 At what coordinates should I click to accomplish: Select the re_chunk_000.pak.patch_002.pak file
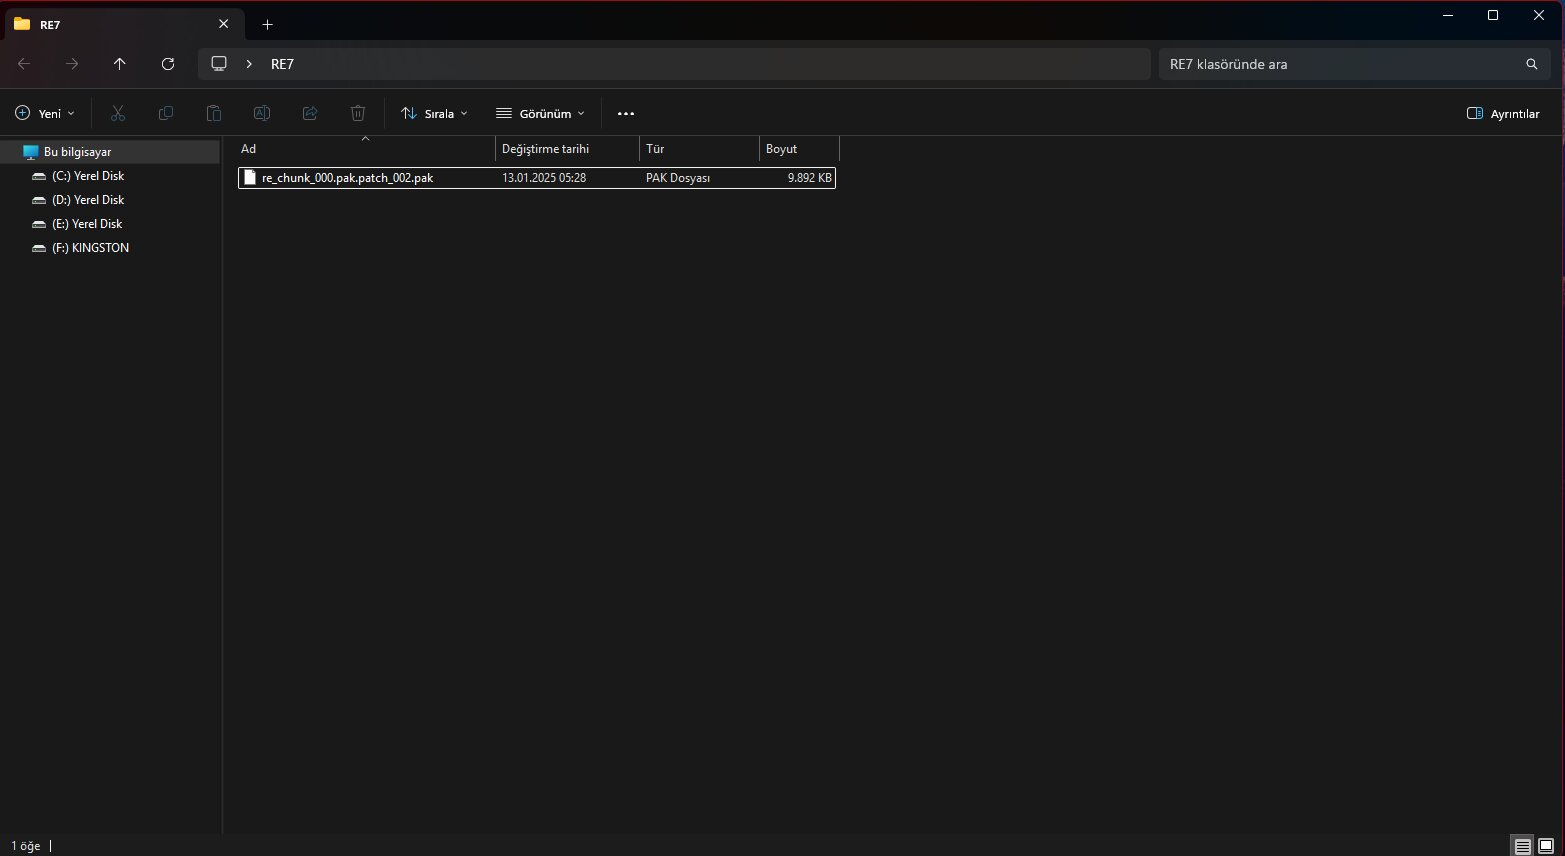point(347,177)
